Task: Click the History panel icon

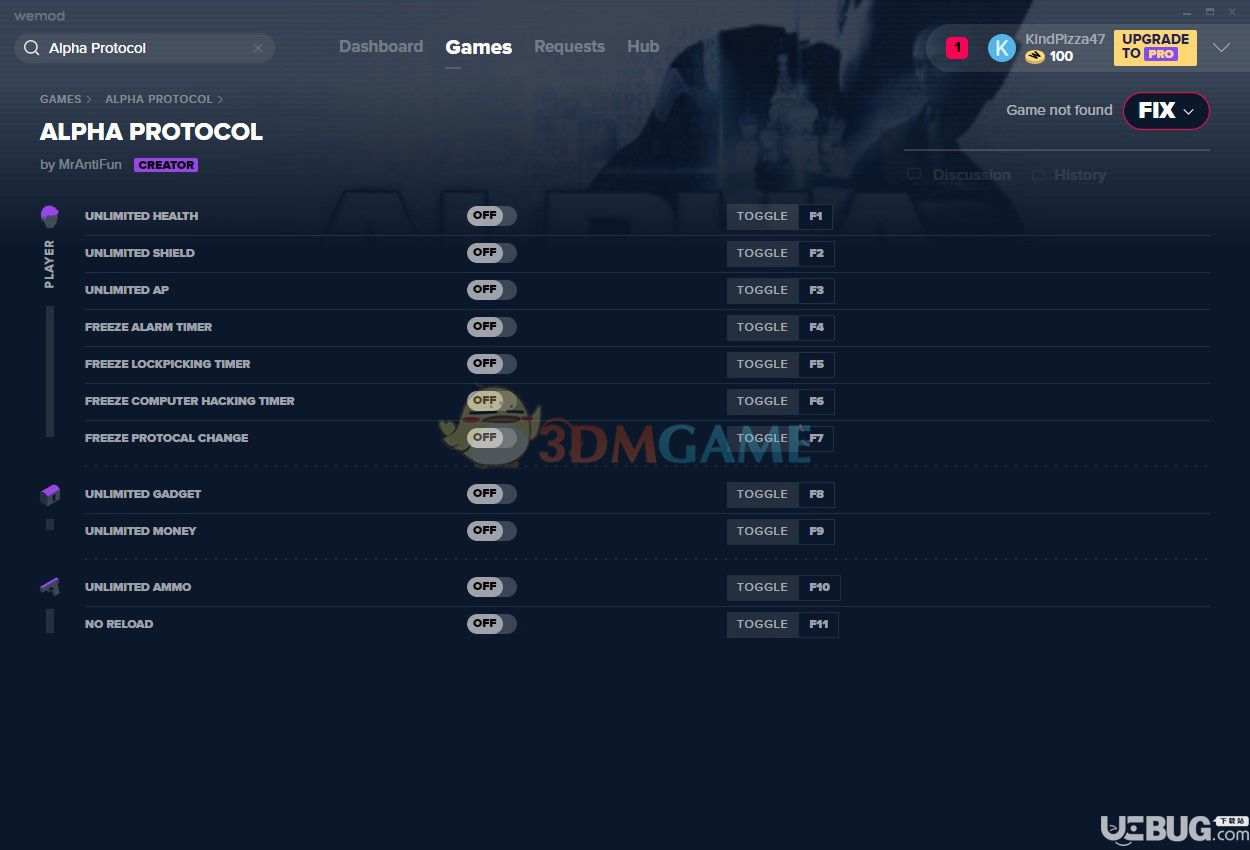Action: (x=1039, y=175)
